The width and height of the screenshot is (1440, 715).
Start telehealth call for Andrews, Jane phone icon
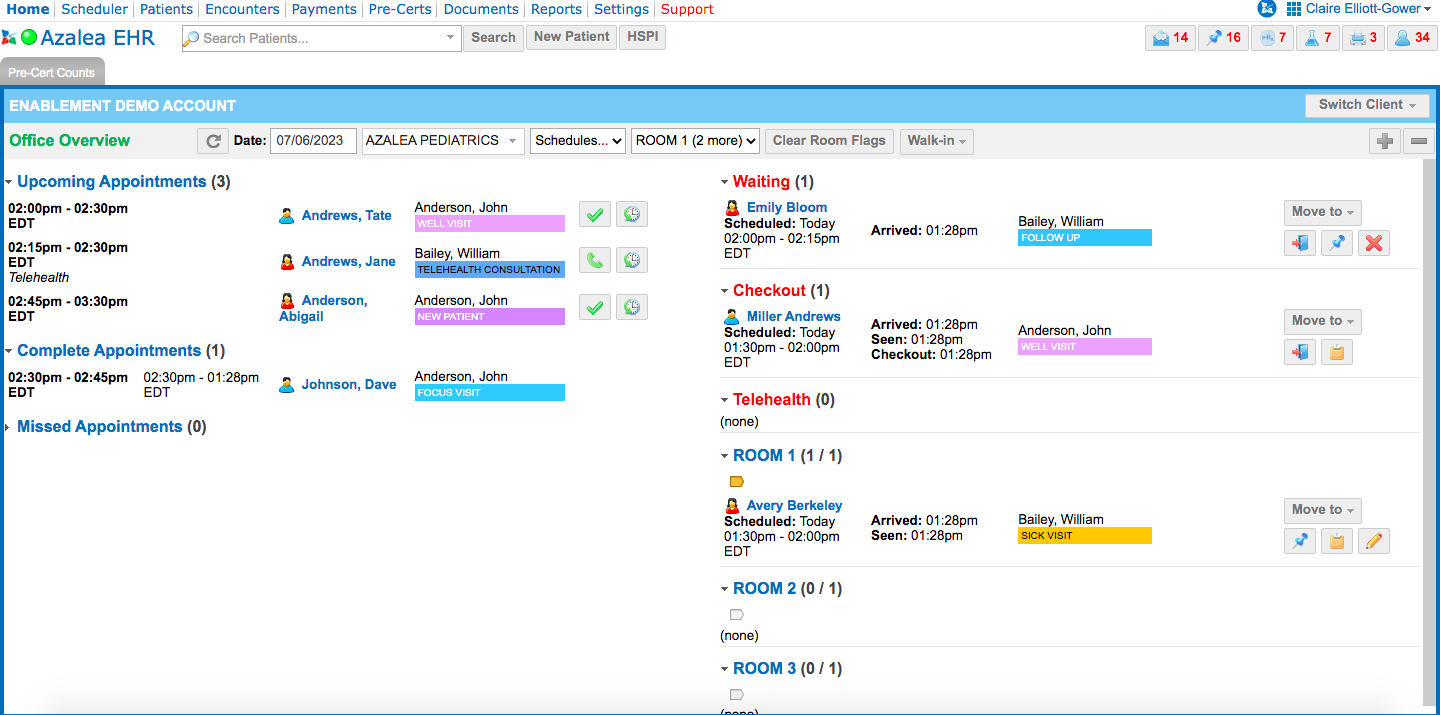coord(595,260)
